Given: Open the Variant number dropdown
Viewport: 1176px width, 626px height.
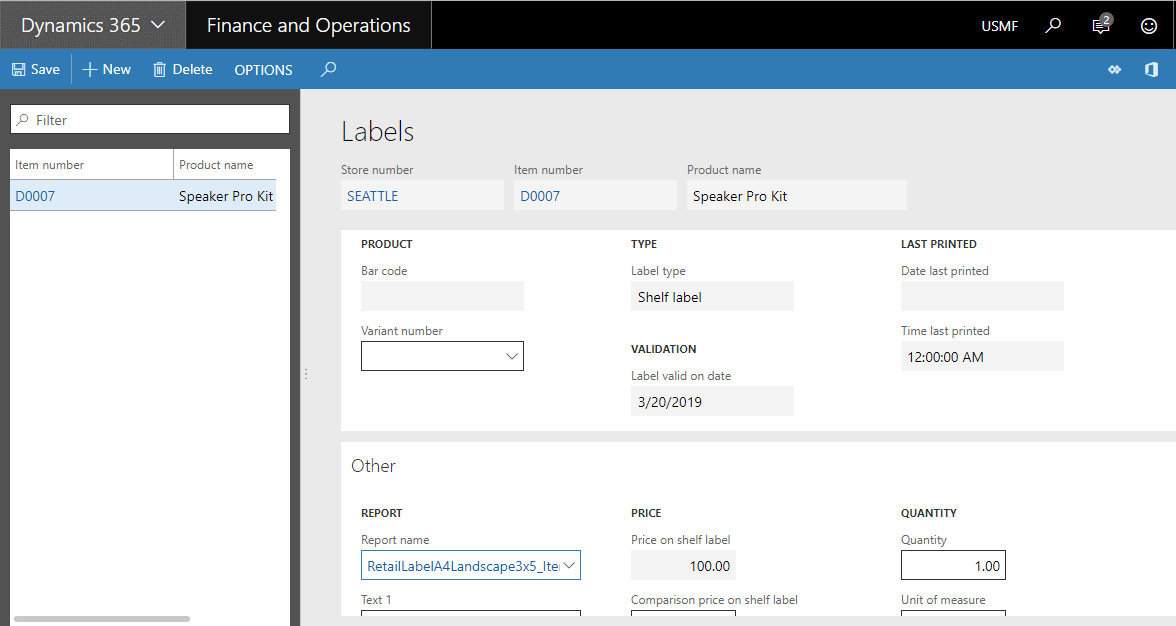Looking at the screenshot, I should click(x=511, y=356).
